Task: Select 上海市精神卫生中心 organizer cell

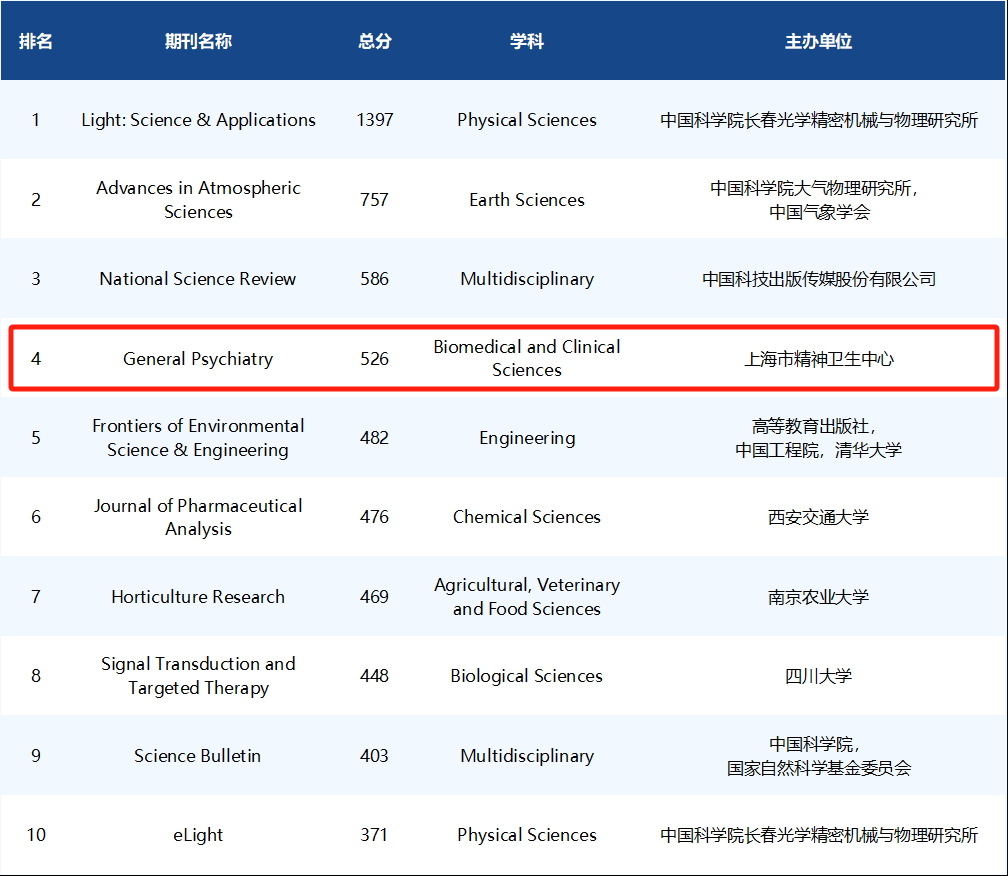Action: pos(818,359)
